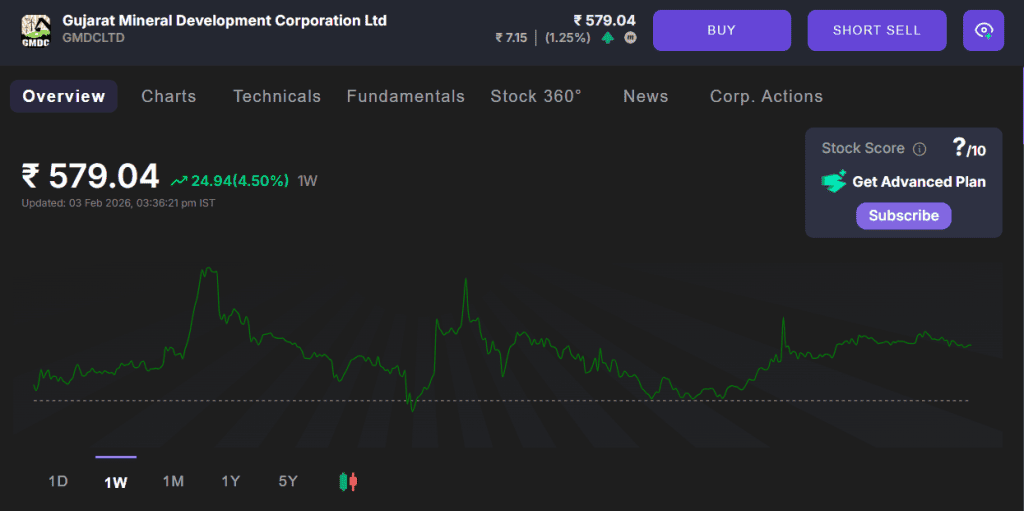Click the large ₹ 579.04 price
The image size is (1024, 511).
tap(90, 176)
